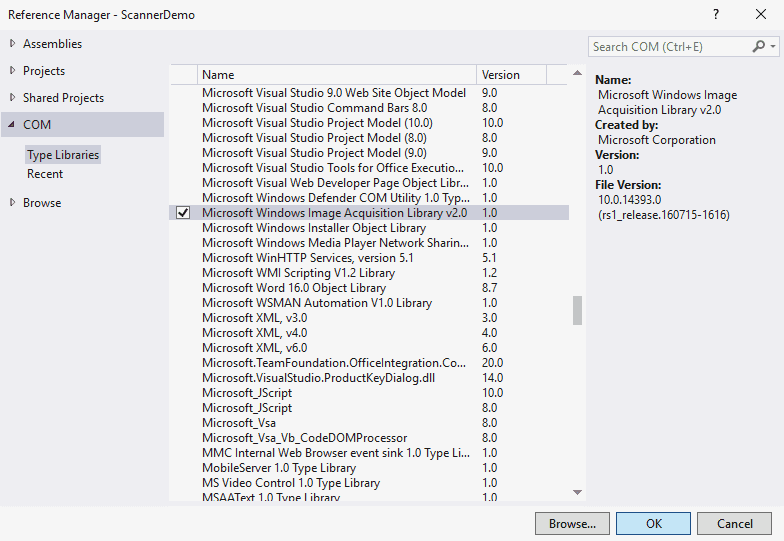Uncheck Microsoft Windows Image Acquisition Library checkbox
Image resolution: width=784 pixels, height=541 pixels.
tap(183, 212)
